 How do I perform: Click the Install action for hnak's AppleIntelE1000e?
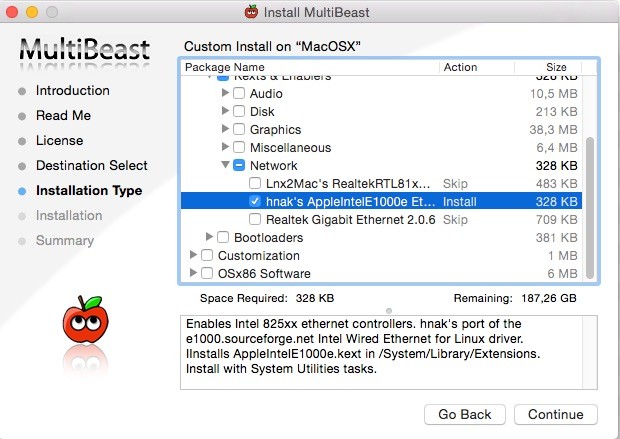(x=459, y=202)
